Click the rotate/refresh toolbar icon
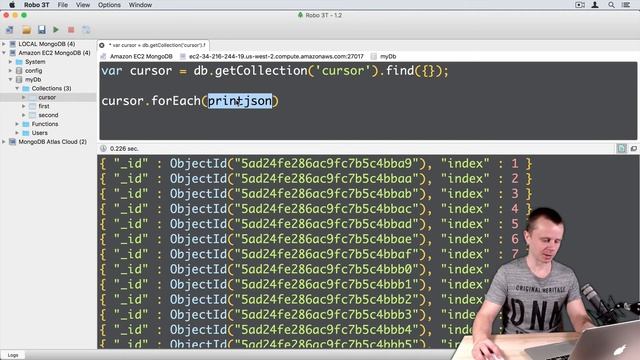 (x=86, y=30)
